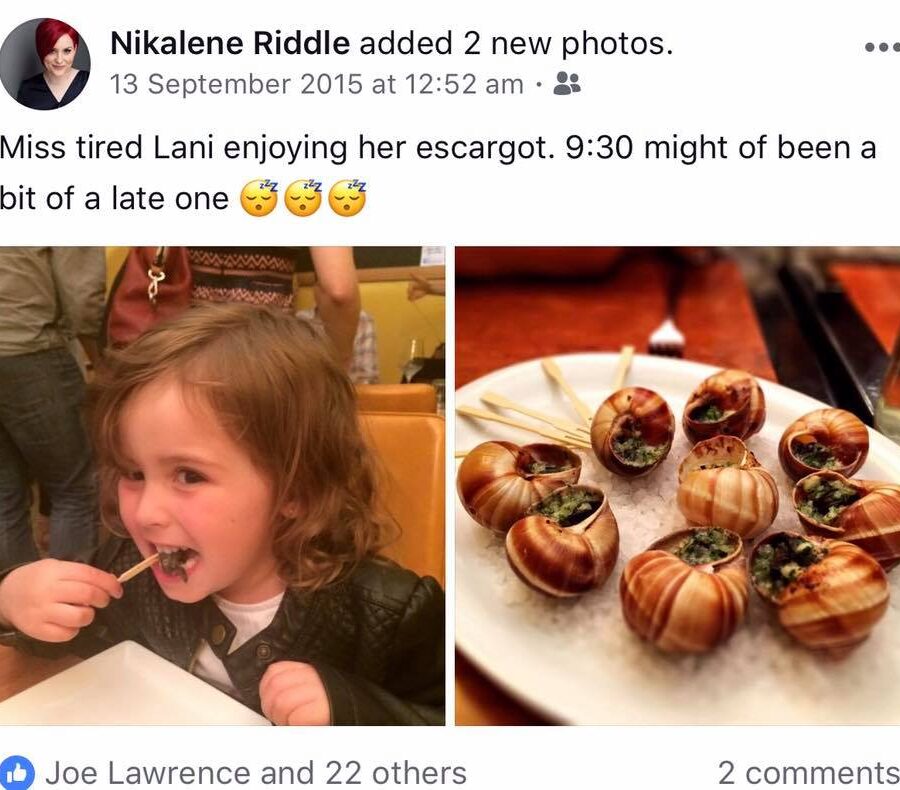This screenshot has height=790, width=900.
Task: Tap the last sleeping face emoji
Action: tap(347, 199)
